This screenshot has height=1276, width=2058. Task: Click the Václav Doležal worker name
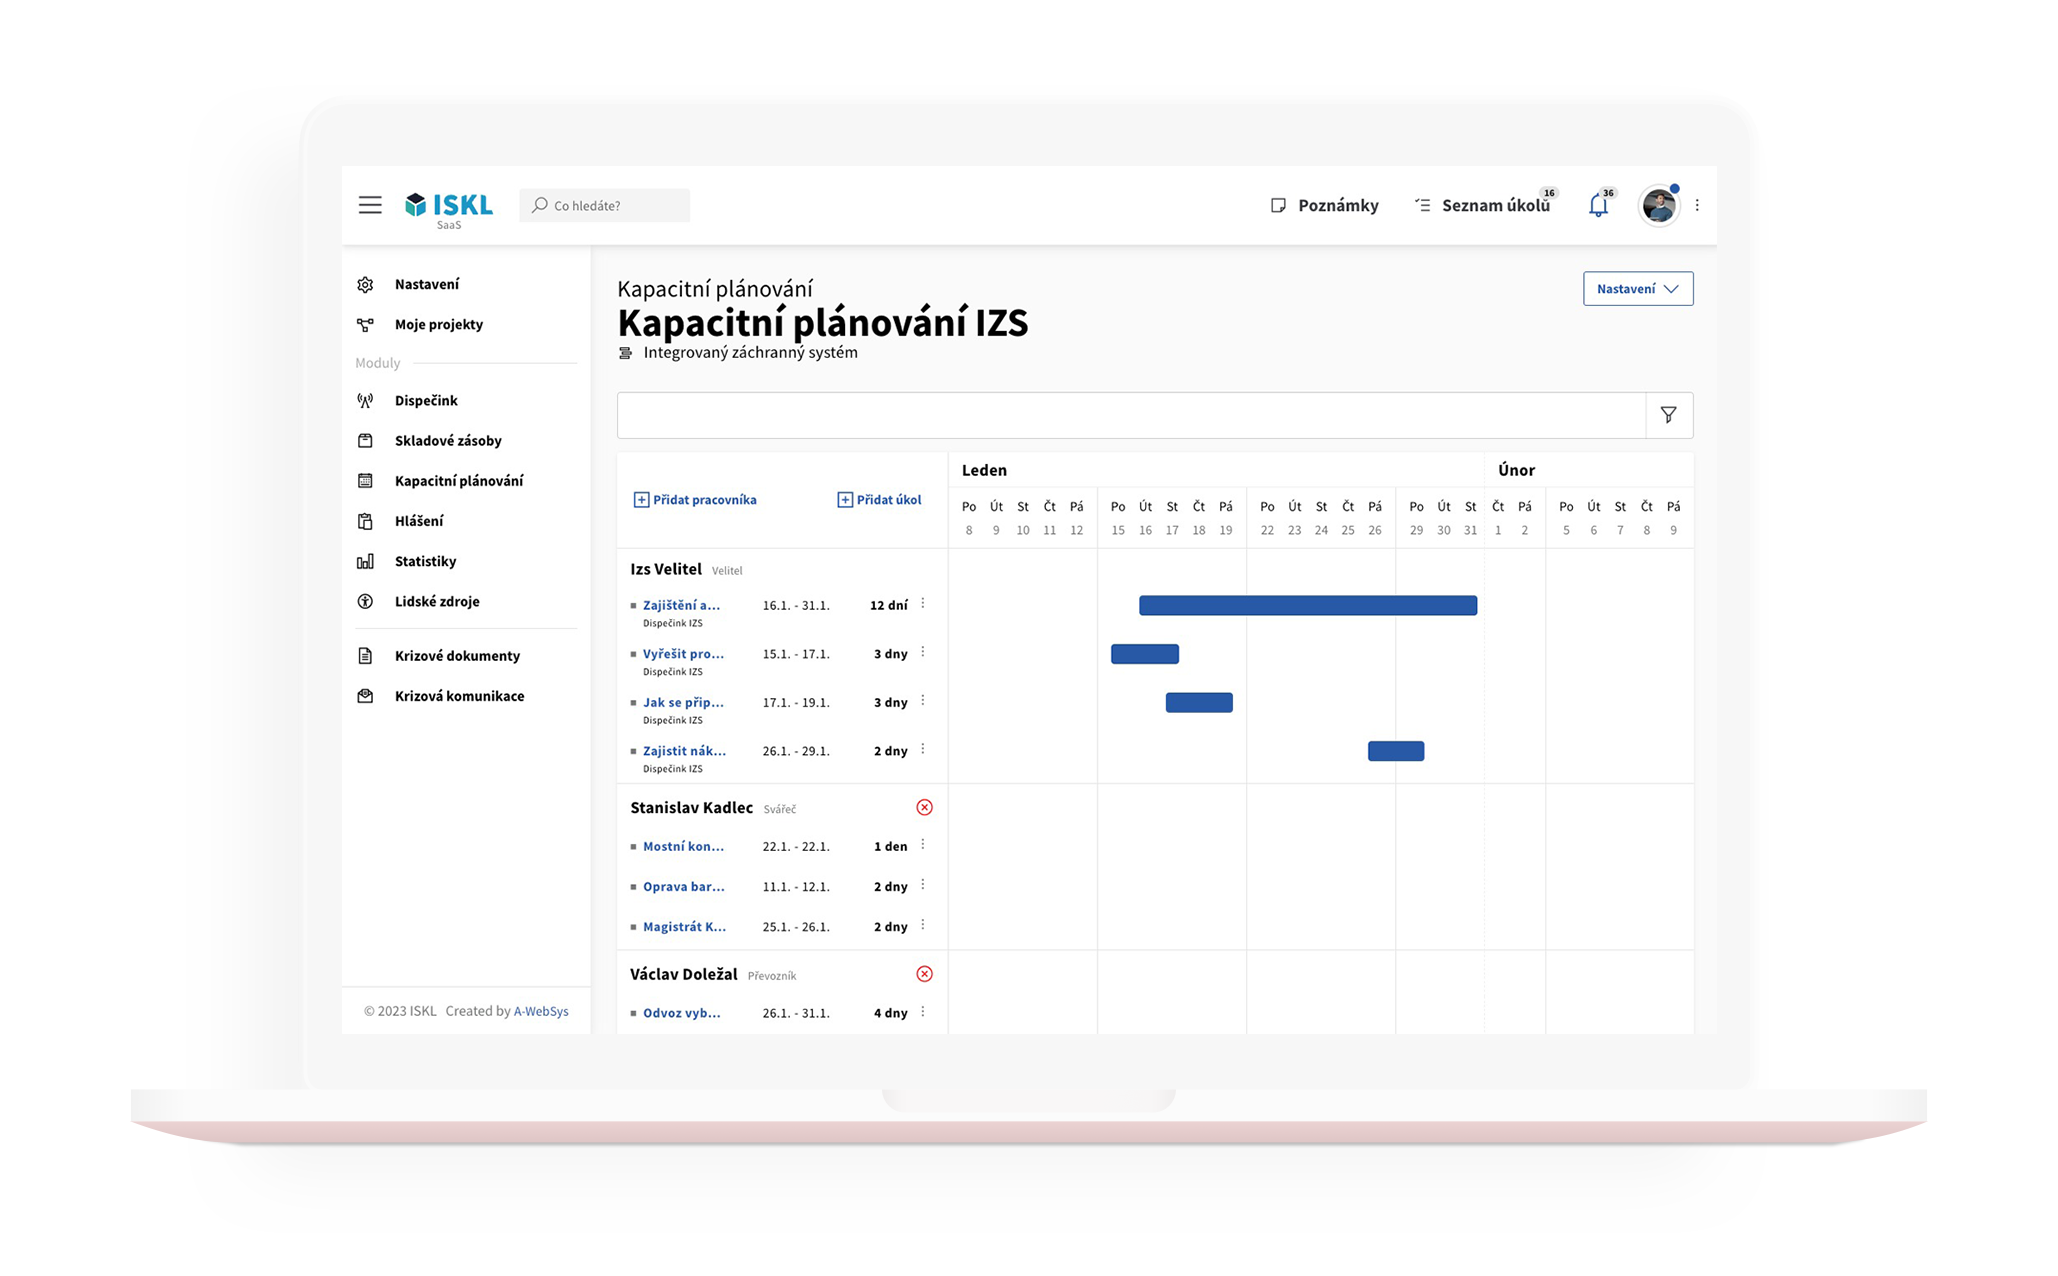pos(684,974)
